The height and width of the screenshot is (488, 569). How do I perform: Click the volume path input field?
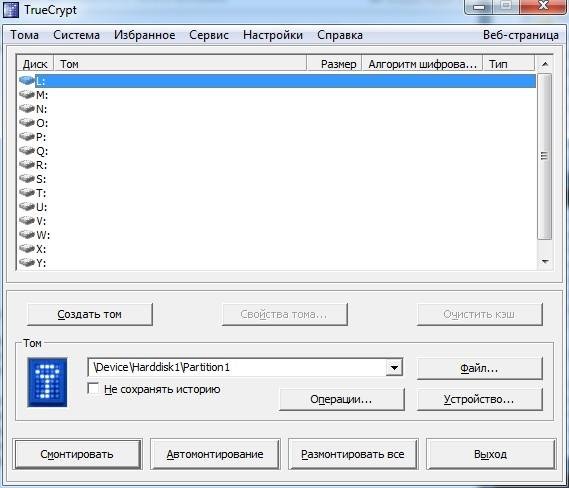(237, 368)
